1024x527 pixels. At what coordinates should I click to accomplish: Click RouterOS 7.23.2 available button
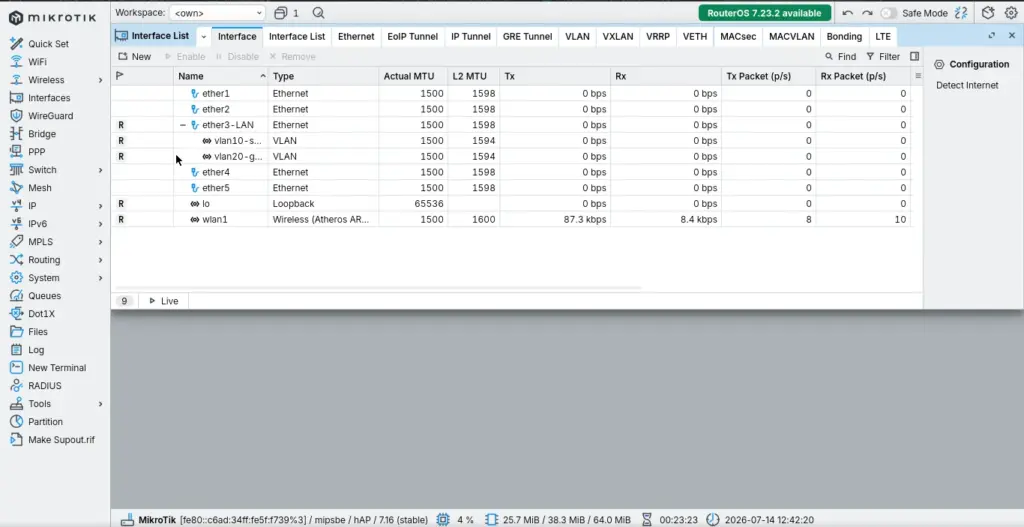click(x=764, y=13)
